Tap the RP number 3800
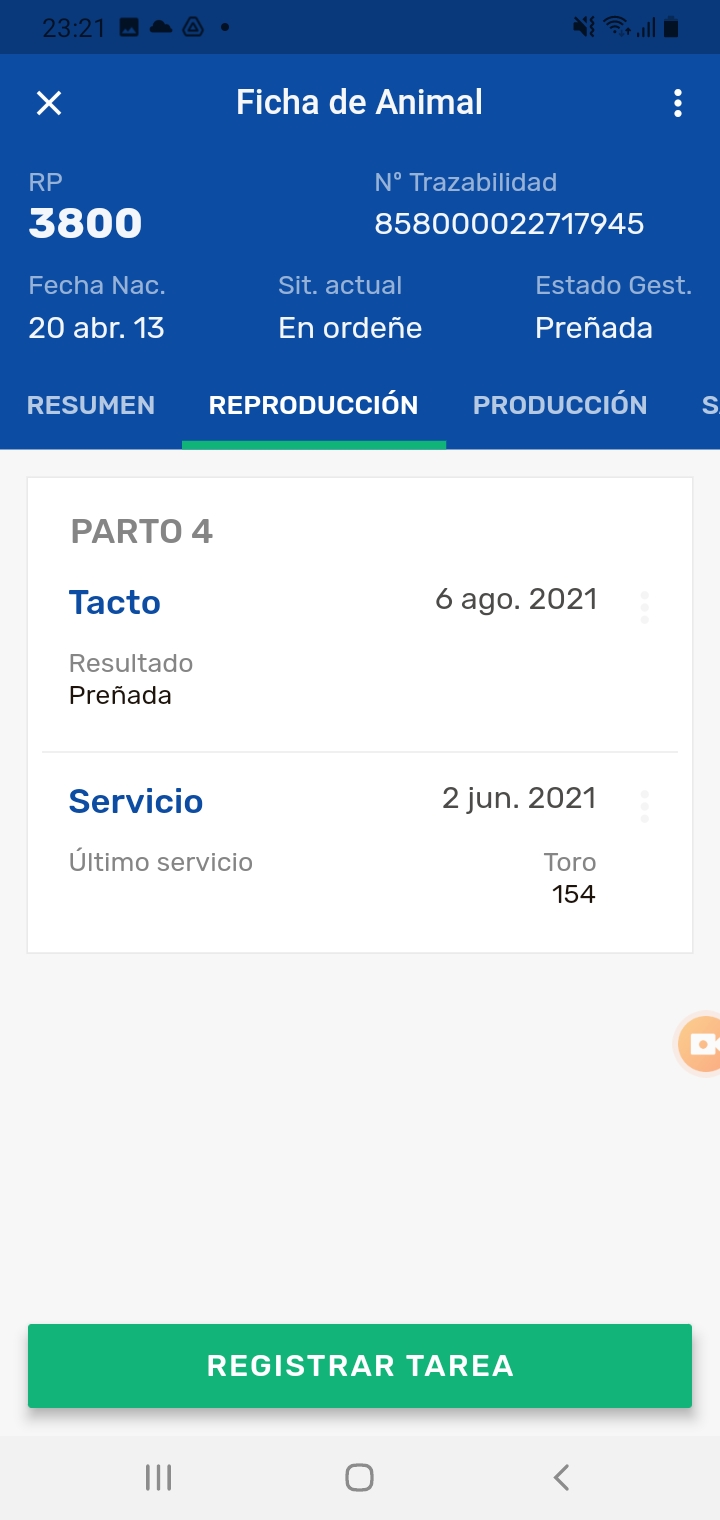 click(85, 223)
